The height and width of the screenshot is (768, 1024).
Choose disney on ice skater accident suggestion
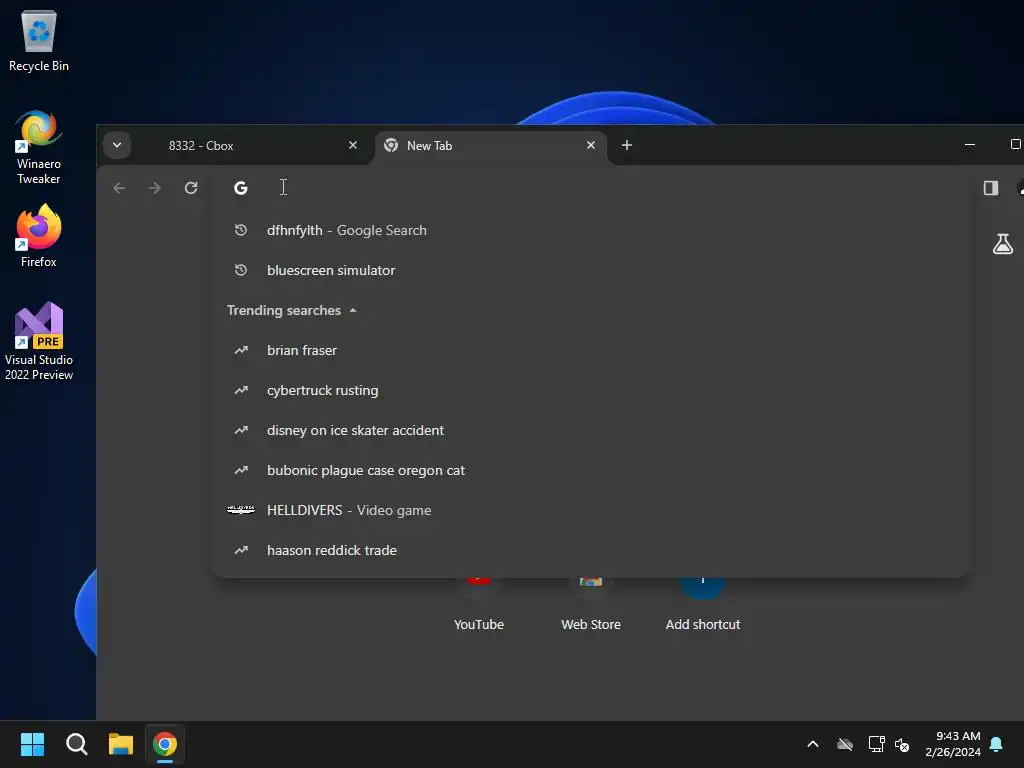pos(591,430)
